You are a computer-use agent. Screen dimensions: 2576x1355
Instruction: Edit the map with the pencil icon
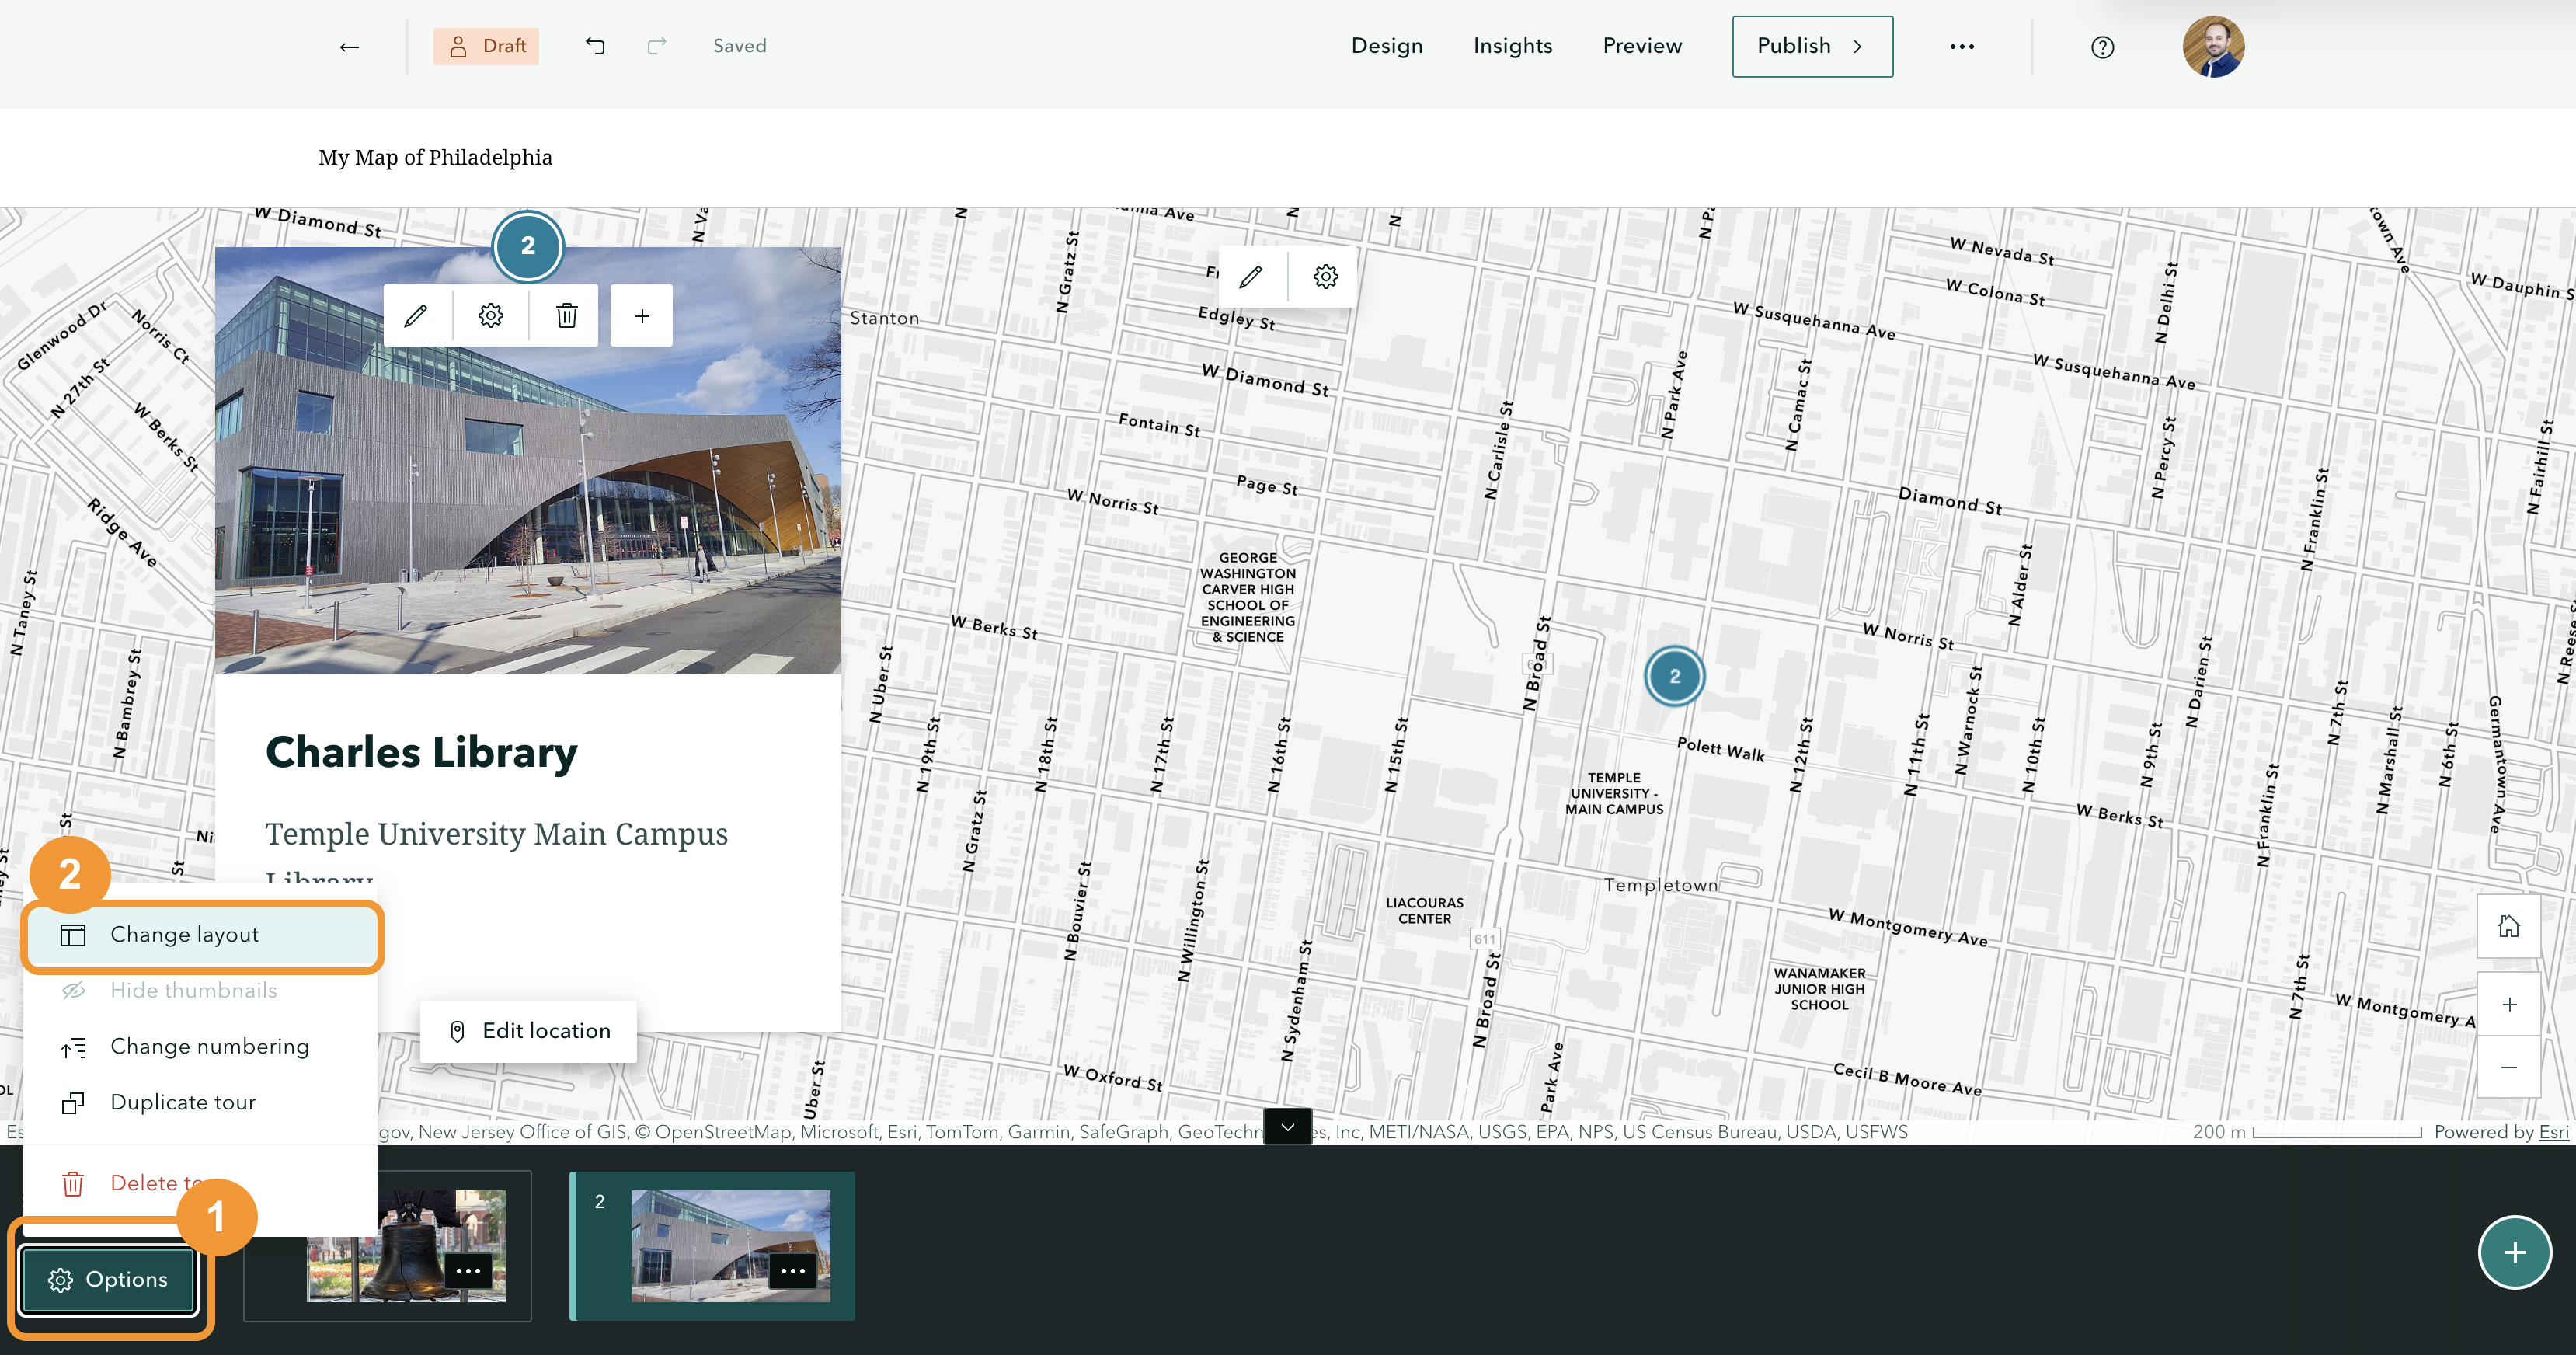[x=1250, y=276]
